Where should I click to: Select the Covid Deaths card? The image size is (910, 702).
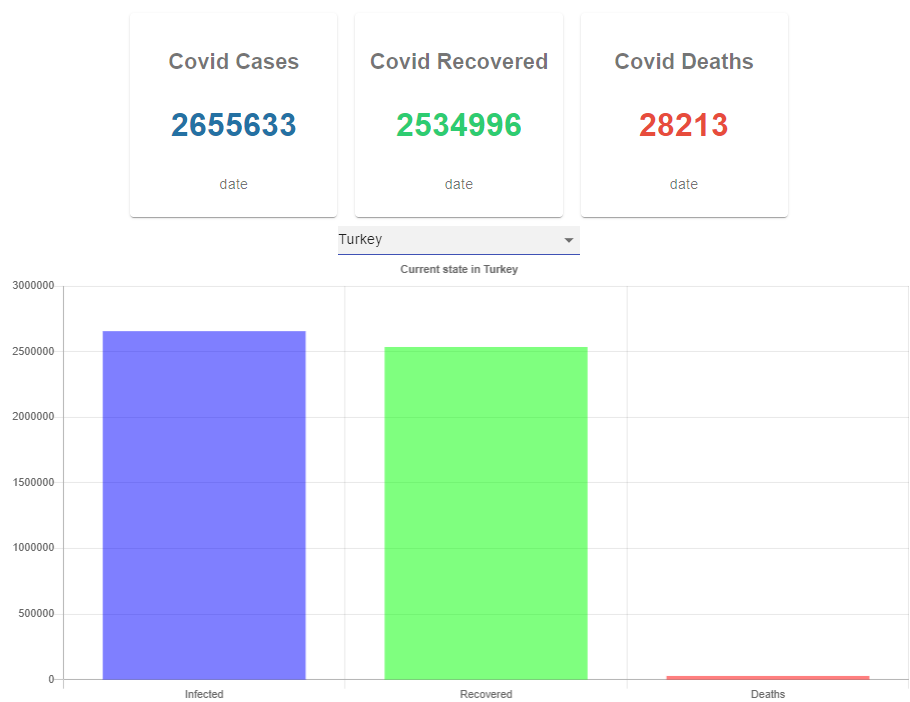coord(683,113)
